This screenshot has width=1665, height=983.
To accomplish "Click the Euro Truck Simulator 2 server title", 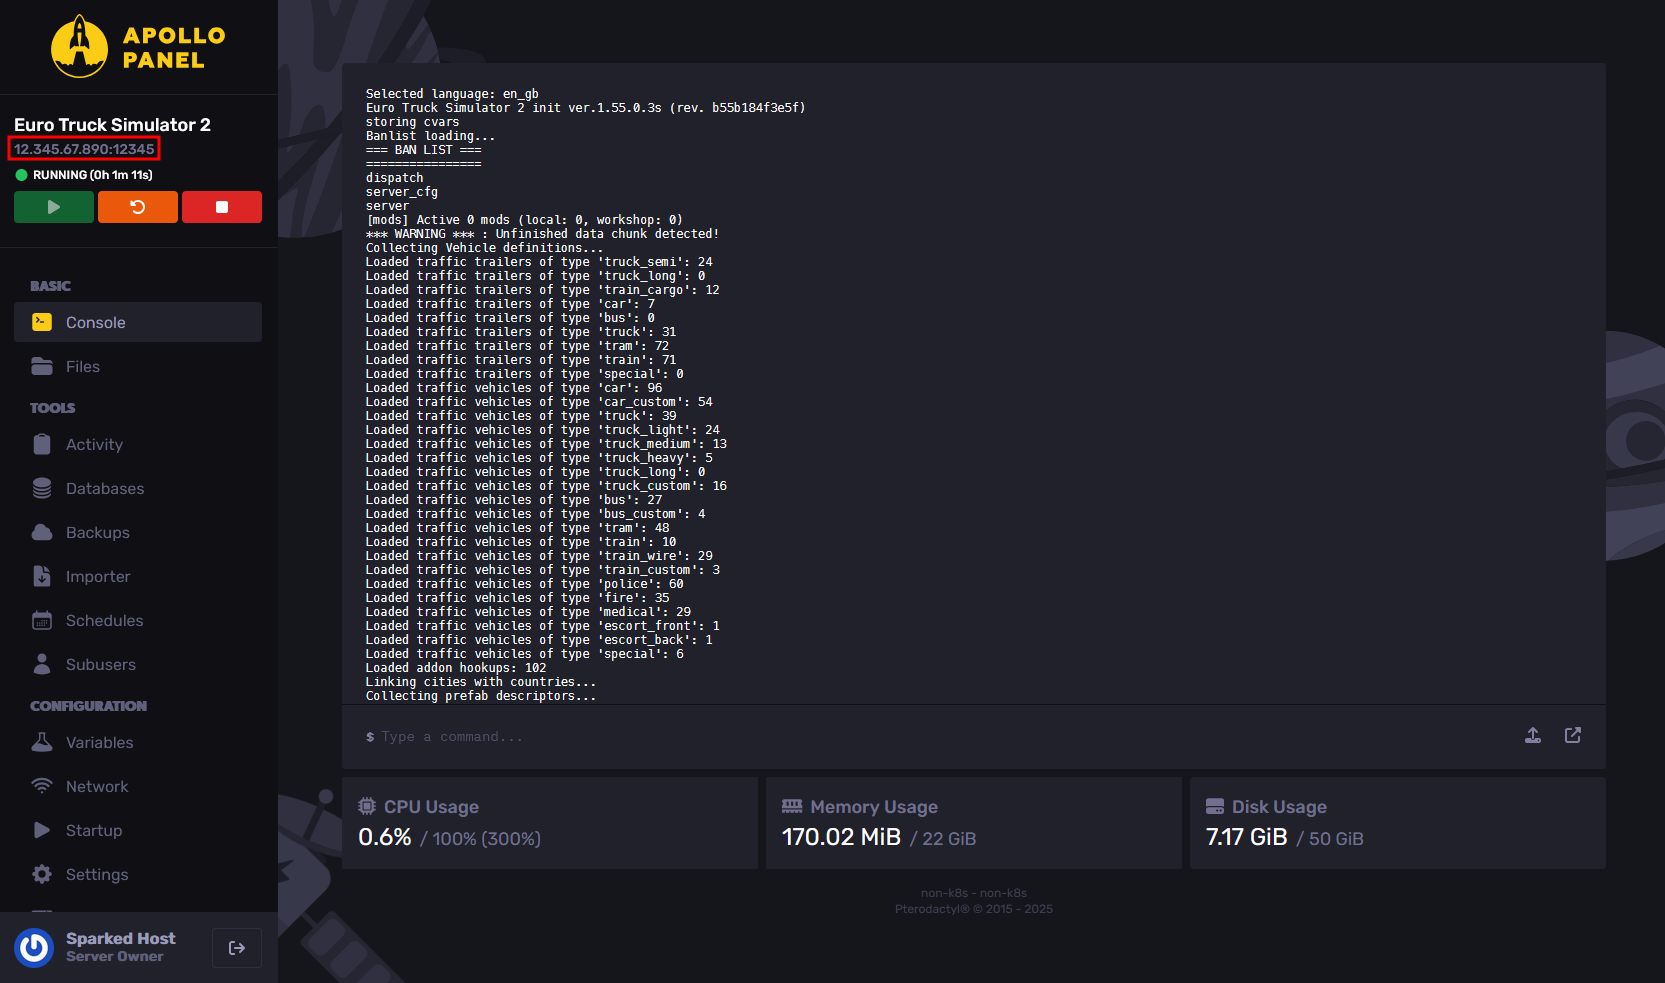I will click(x=112, y=125).
